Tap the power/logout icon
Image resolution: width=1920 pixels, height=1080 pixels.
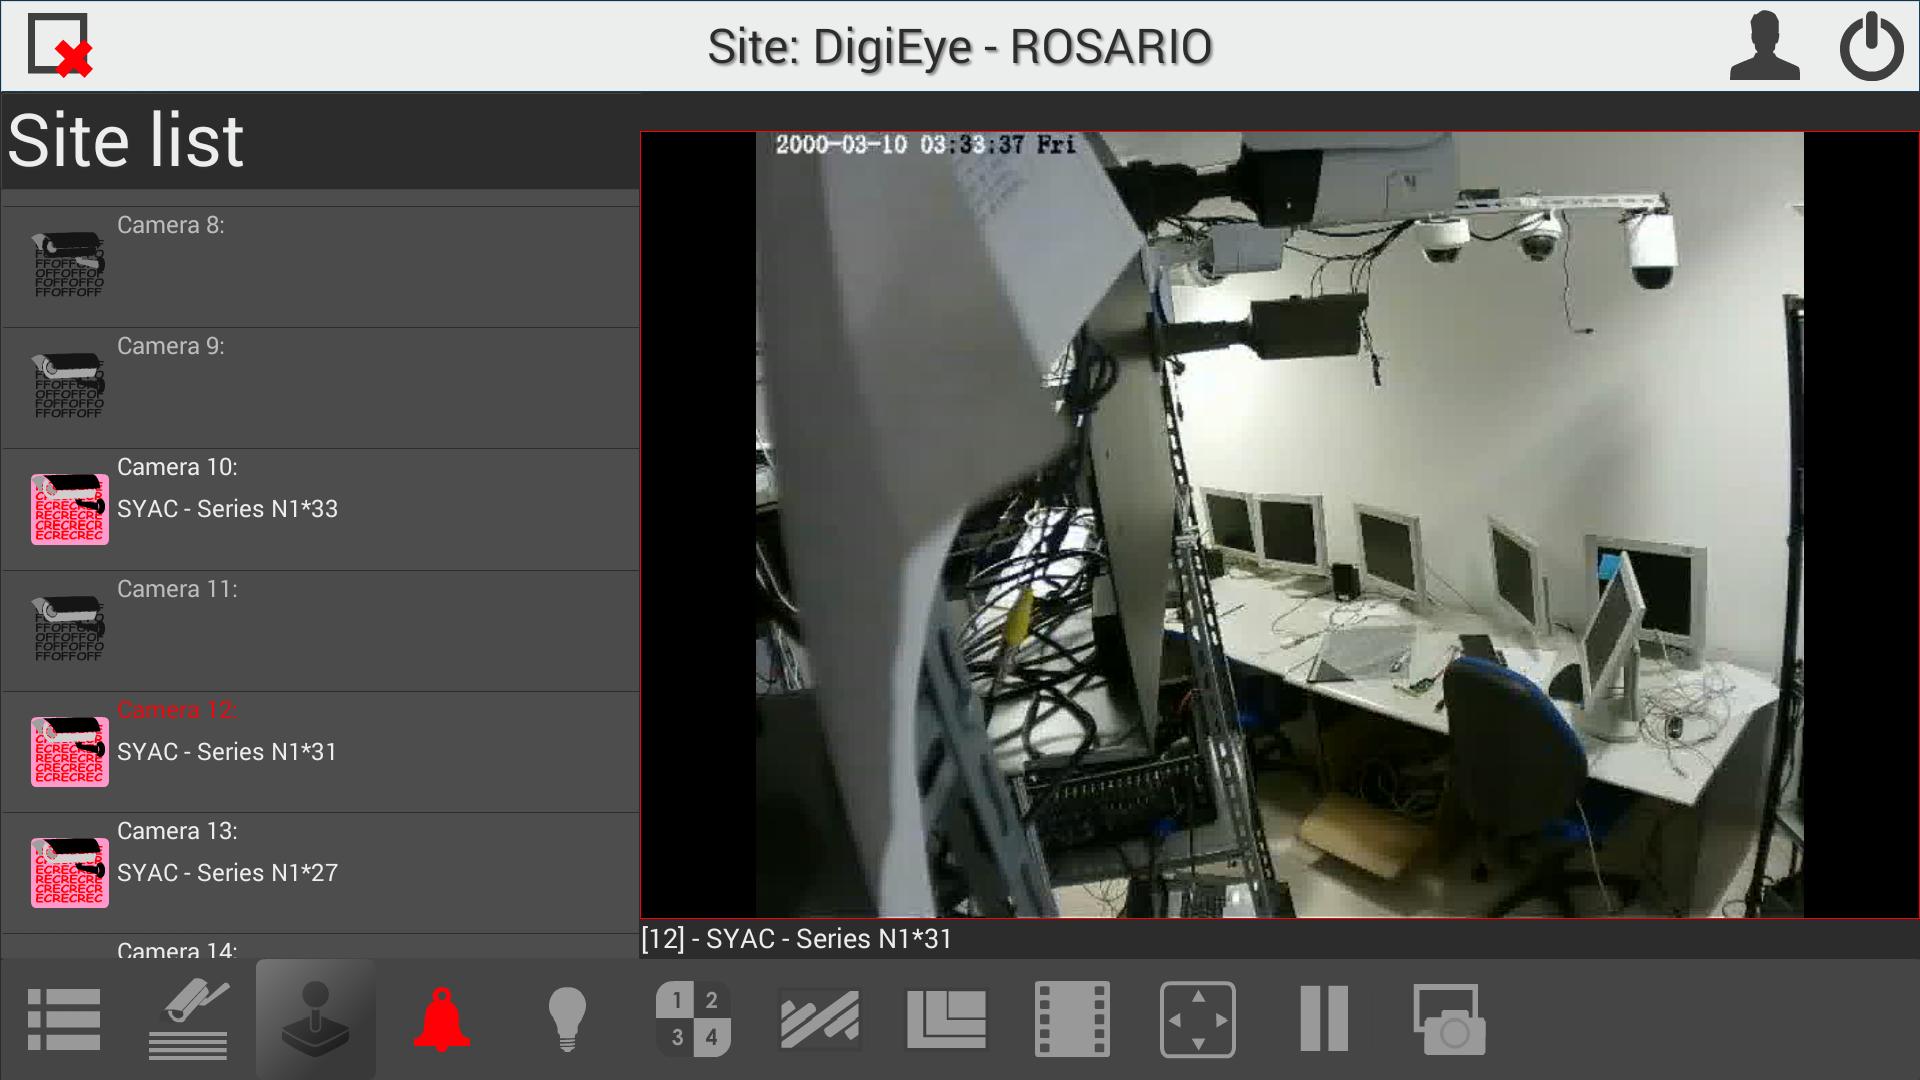click(1871, 46)
